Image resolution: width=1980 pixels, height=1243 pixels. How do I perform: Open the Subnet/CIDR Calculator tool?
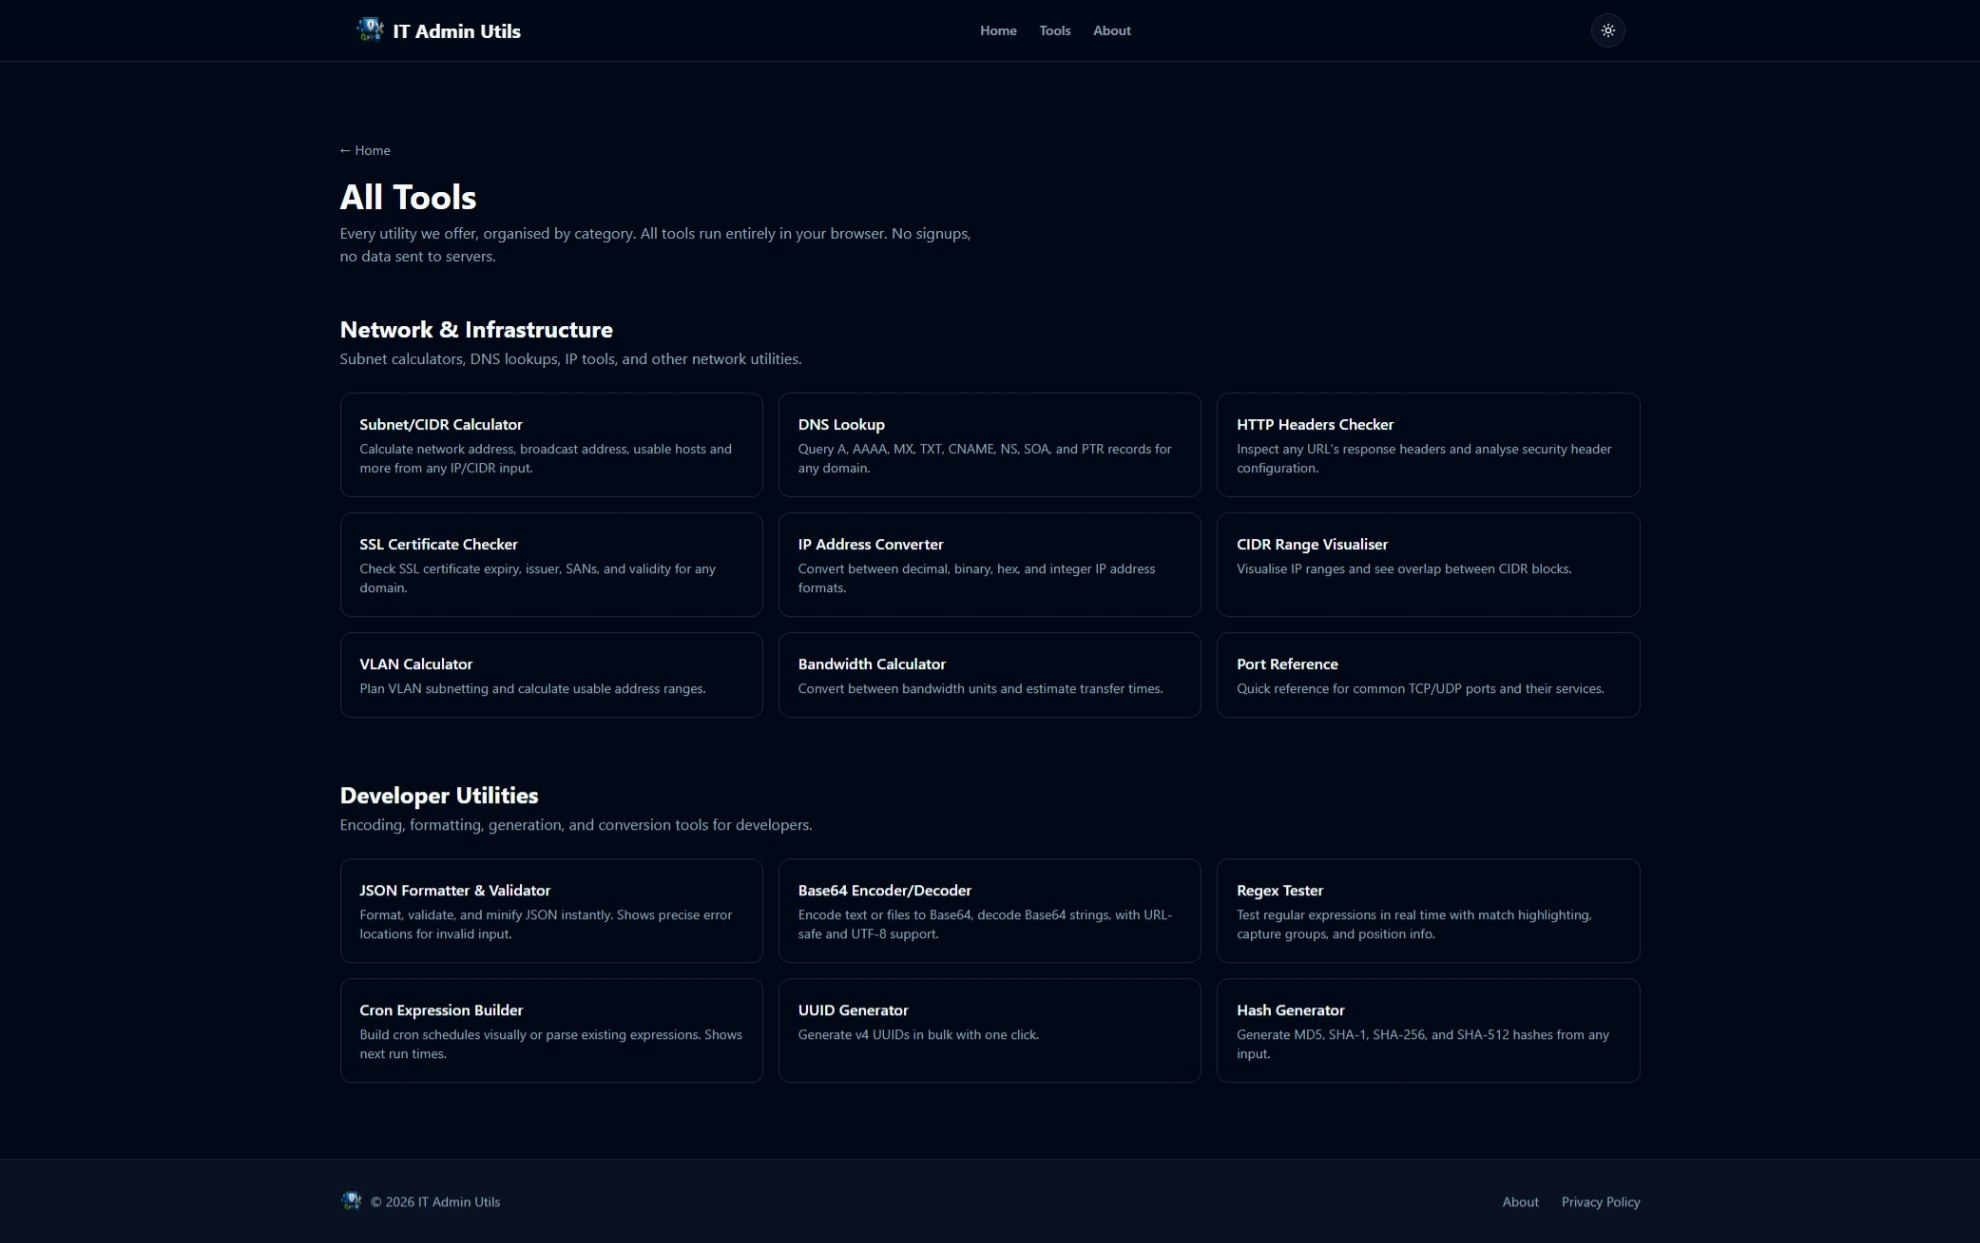point(551,444)
